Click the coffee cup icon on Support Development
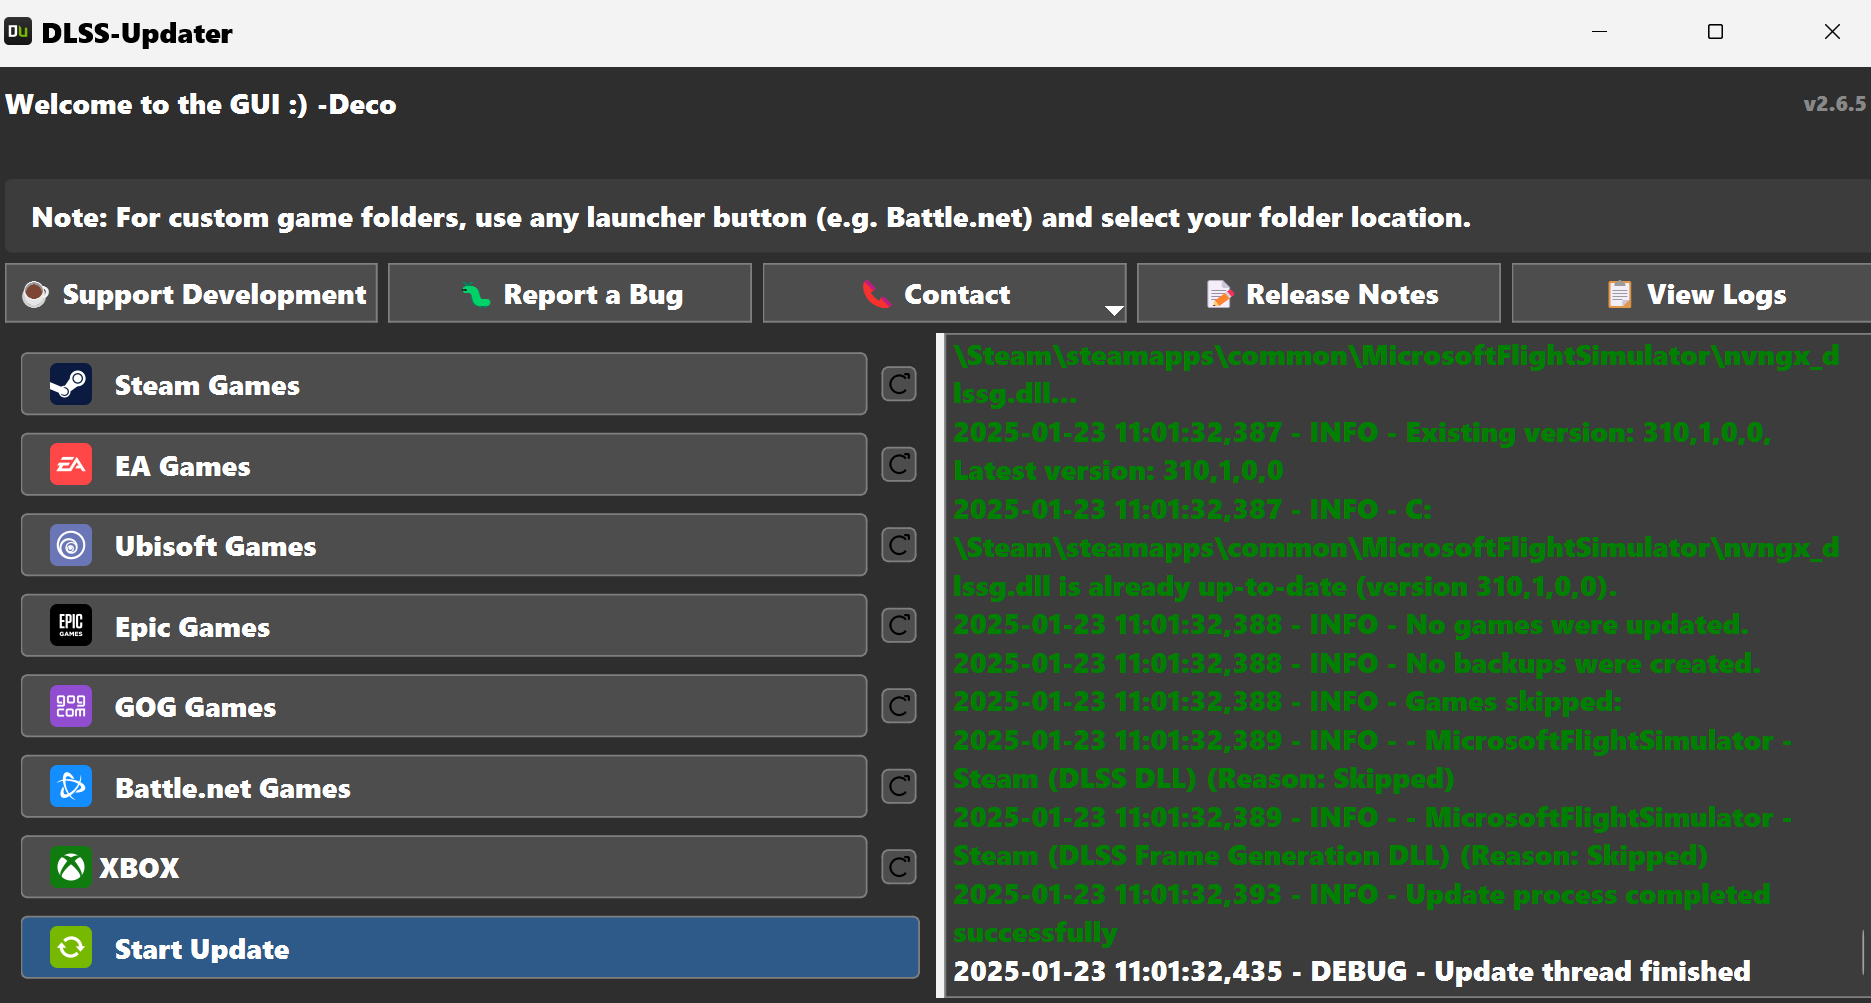Viewport: 1871px width, 1003px height. 35,294
